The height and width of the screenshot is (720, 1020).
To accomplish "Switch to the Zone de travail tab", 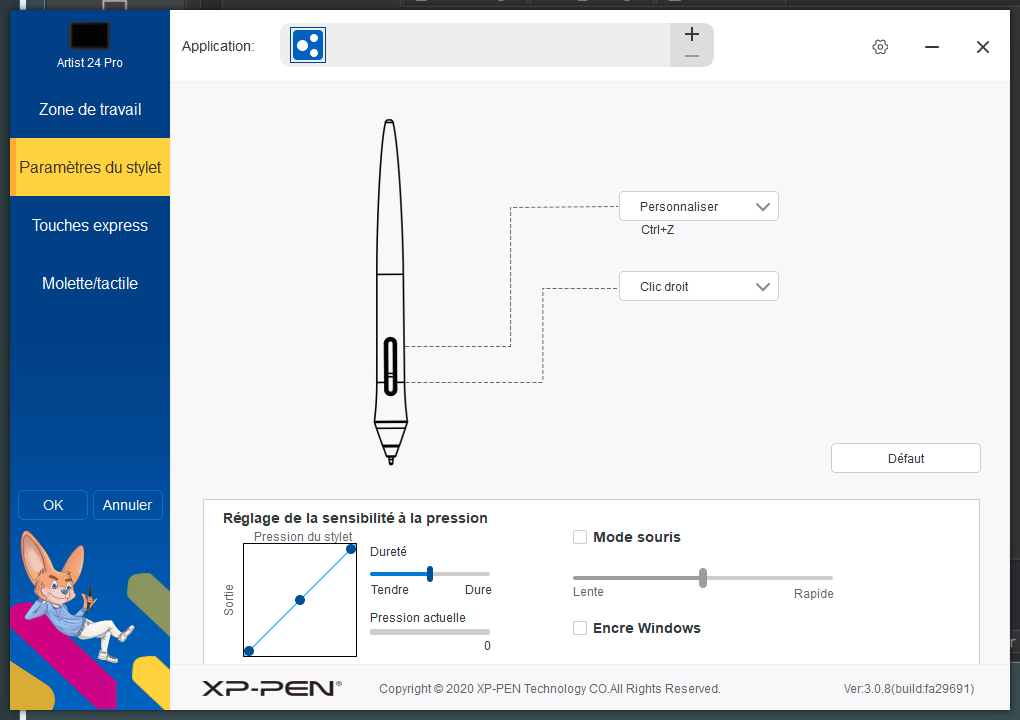I will [x=90, y=110].
